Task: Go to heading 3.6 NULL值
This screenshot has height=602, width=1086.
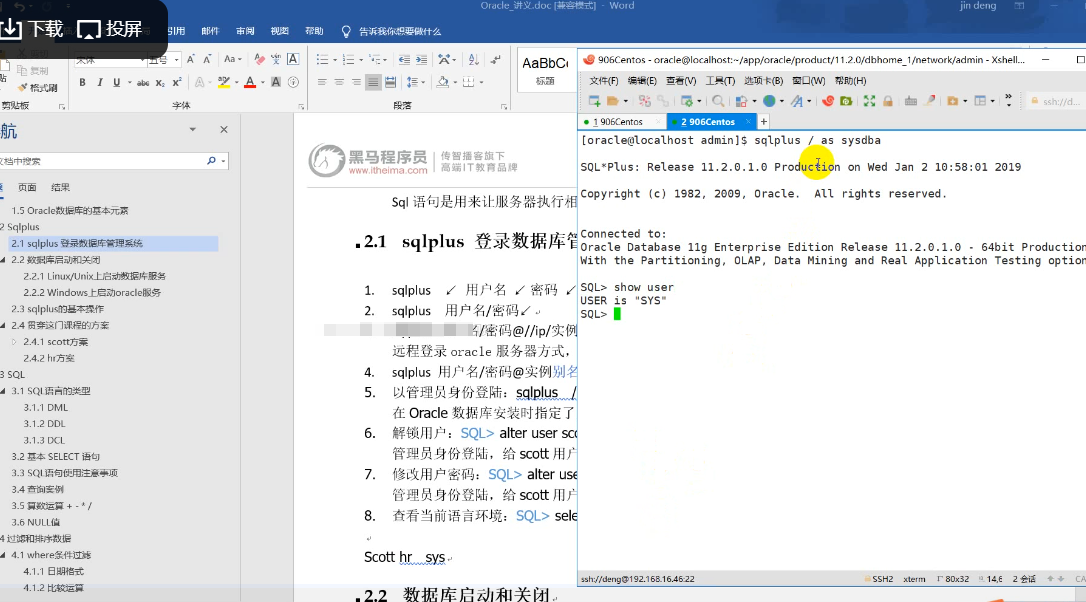Action: (35, 522)
